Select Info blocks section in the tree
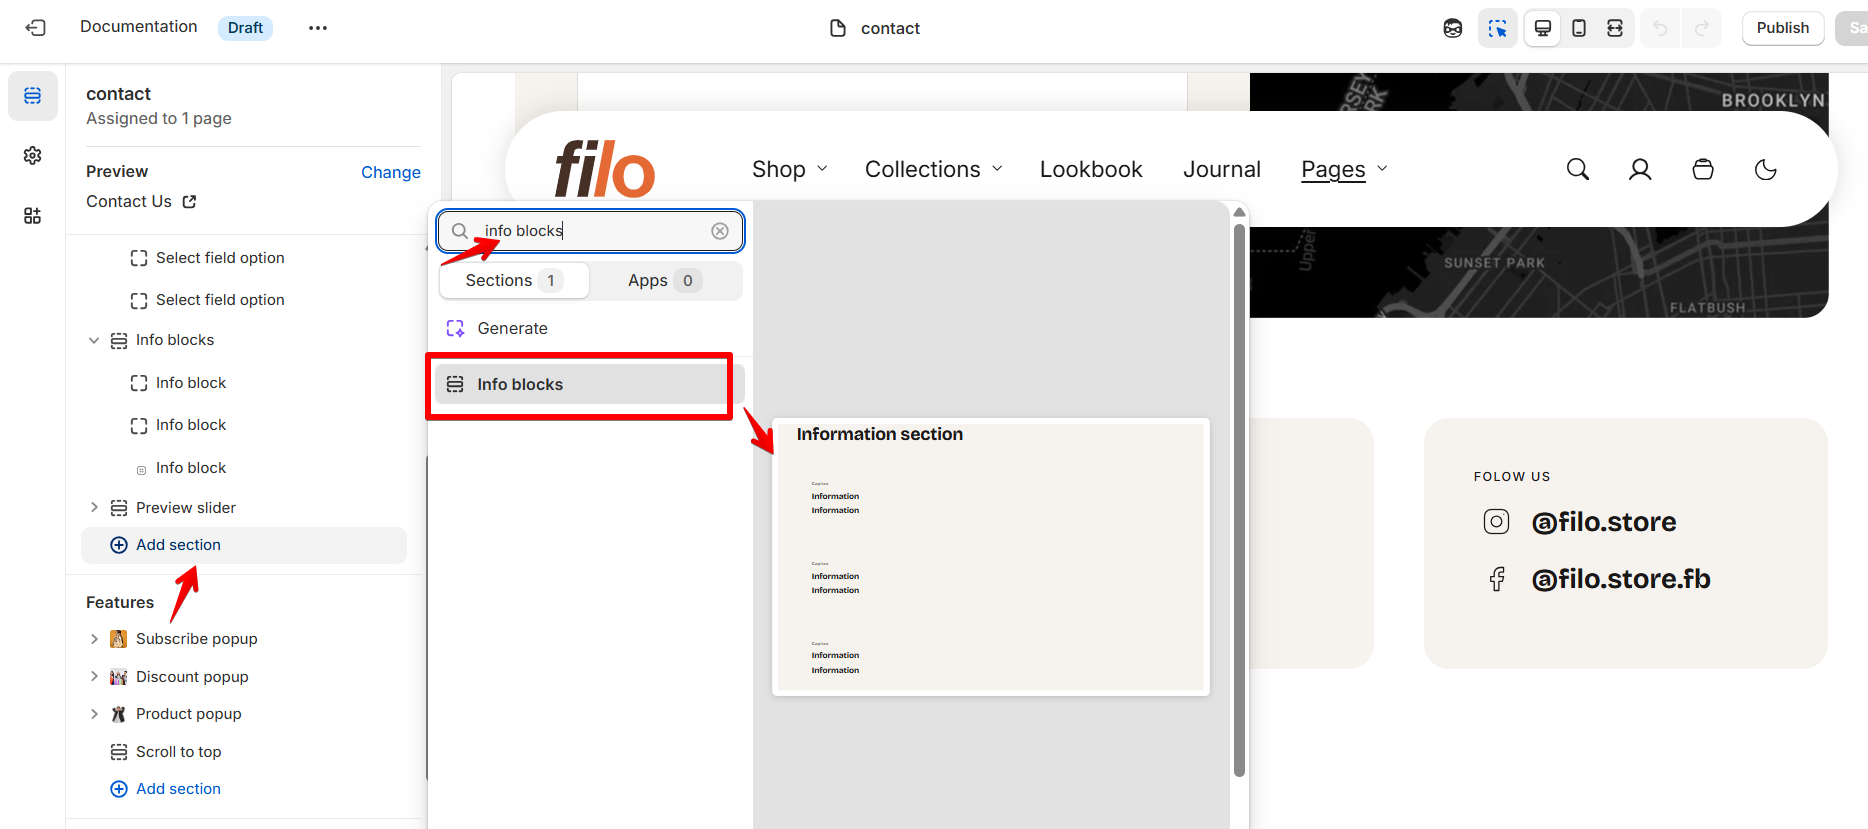Screen dimensions: 1868x829 [x=175, y=340]
